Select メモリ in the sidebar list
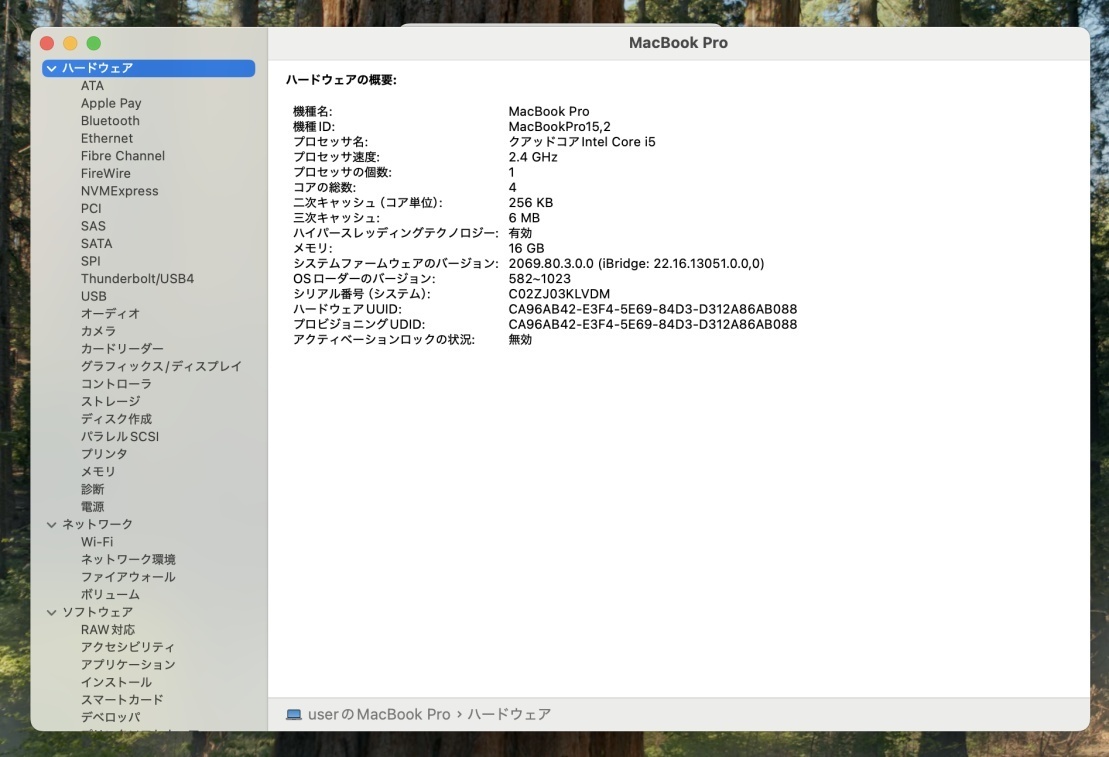The height and width of the screenshot is (757, 1109). pyautogui.click(x=98, y=471)
